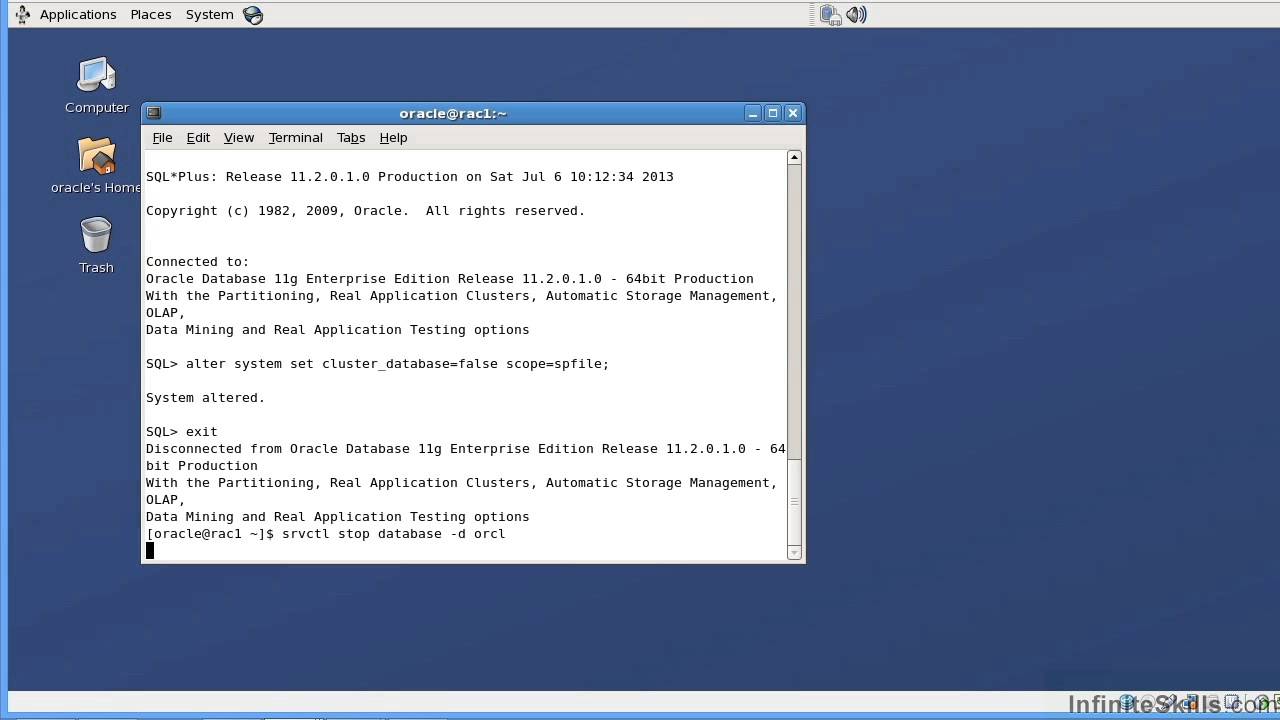Open the terminal File menu
The image size is (1280, 720).
[x=162, y=138]
